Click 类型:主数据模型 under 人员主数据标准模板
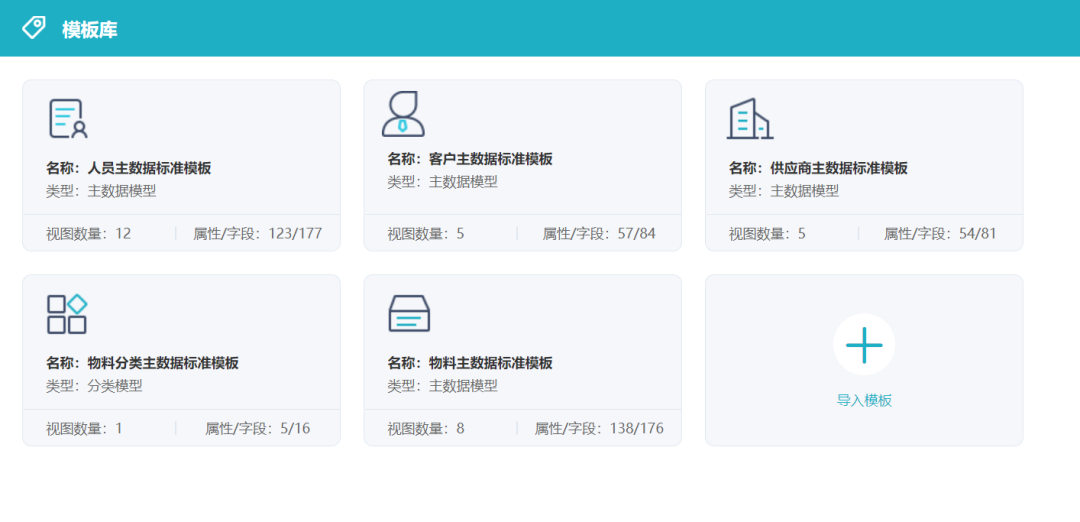The width and height of the screenshot is (1080, 522). [x=101, y=191]
